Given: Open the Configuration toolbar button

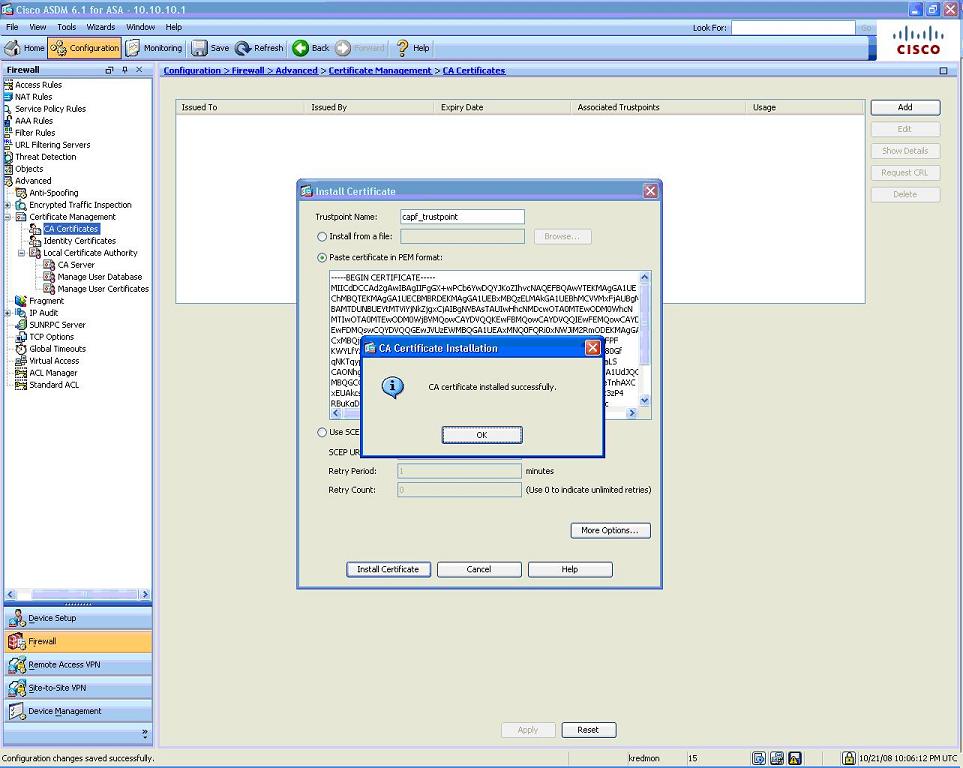Looking at the screenshot, I should 84,48.
